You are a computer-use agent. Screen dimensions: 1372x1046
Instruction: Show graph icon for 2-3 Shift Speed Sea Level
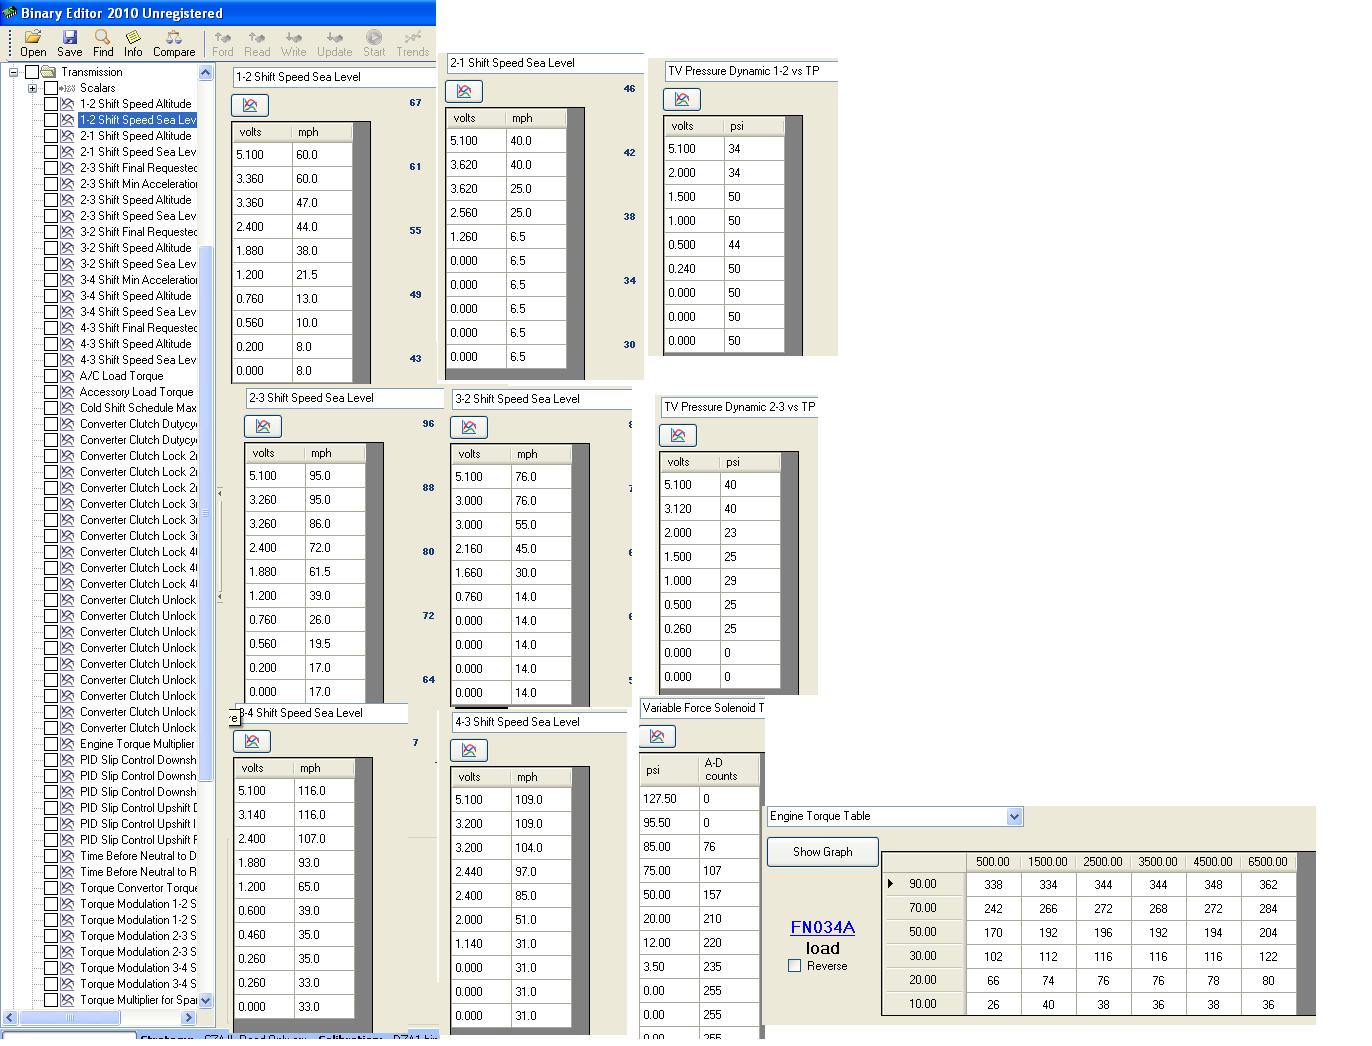[x=263, y=426]
